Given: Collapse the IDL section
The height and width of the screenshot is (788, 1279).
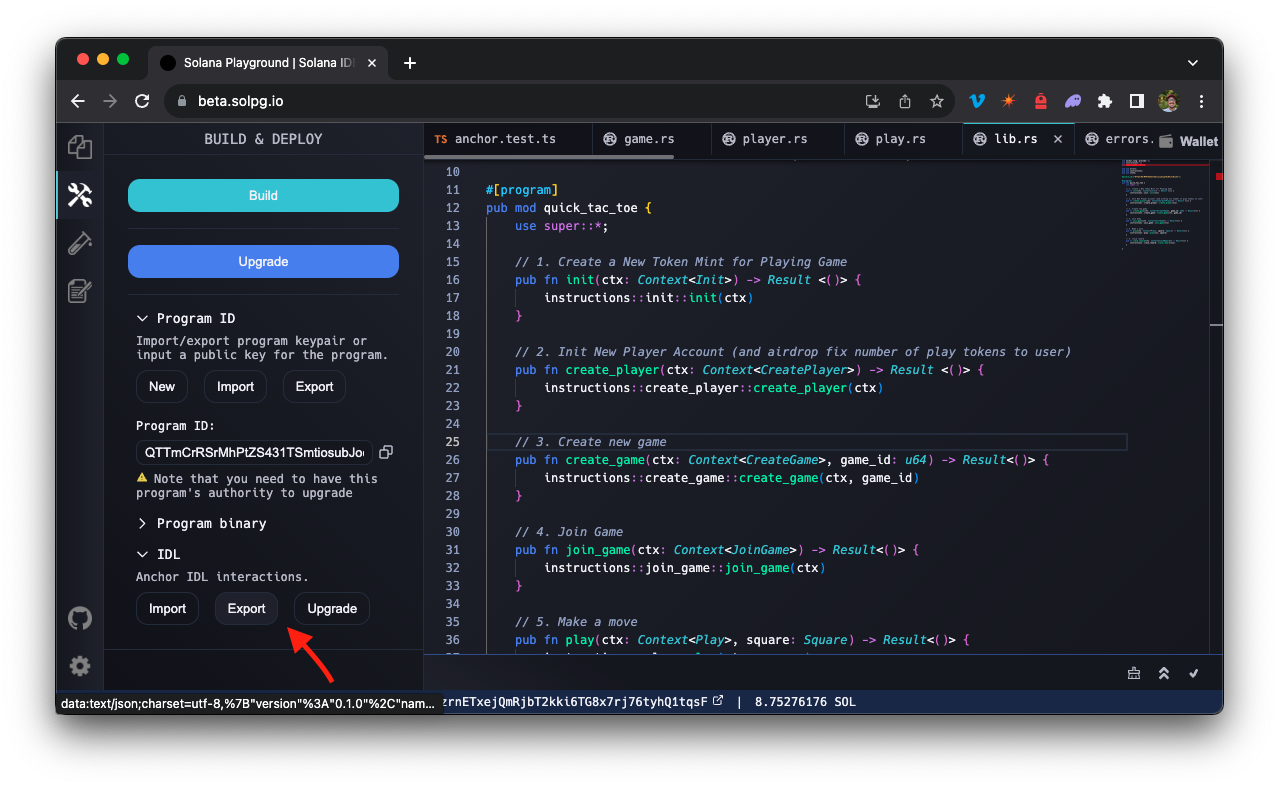Looking at the screenshot, I should pyautogui.click(x=159, y=554).
